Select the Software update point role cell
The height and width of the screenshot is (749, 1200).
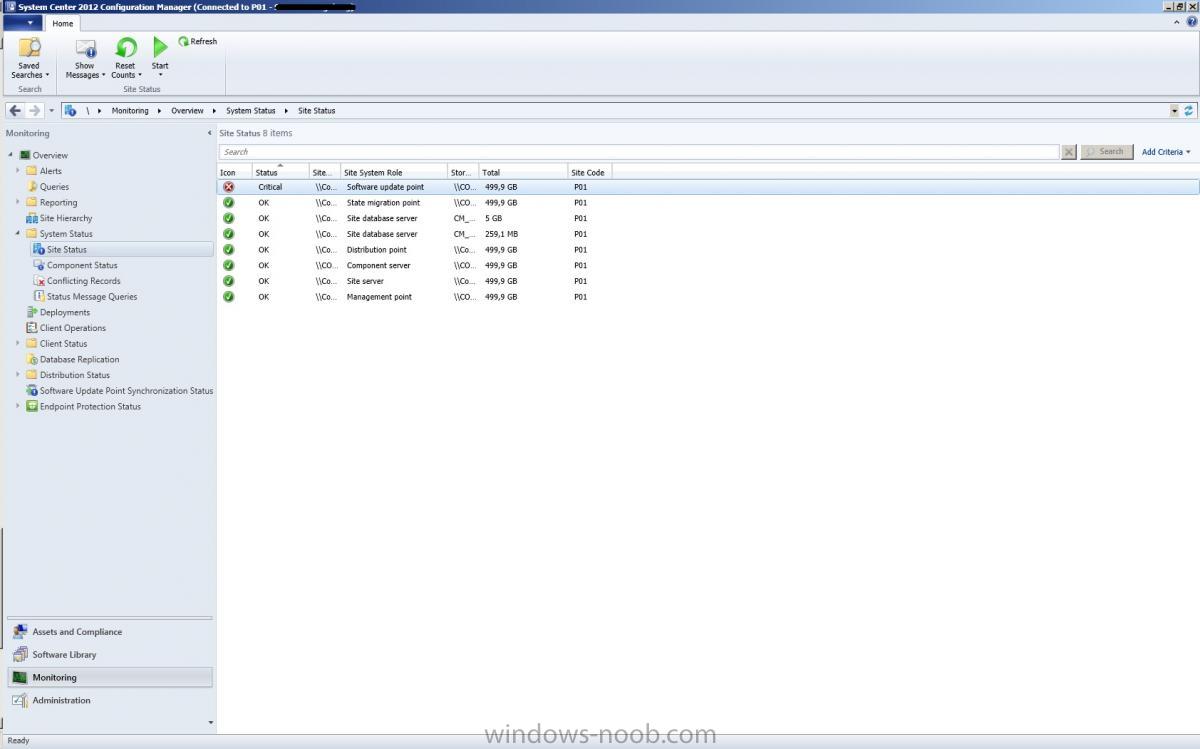[385, 187]
